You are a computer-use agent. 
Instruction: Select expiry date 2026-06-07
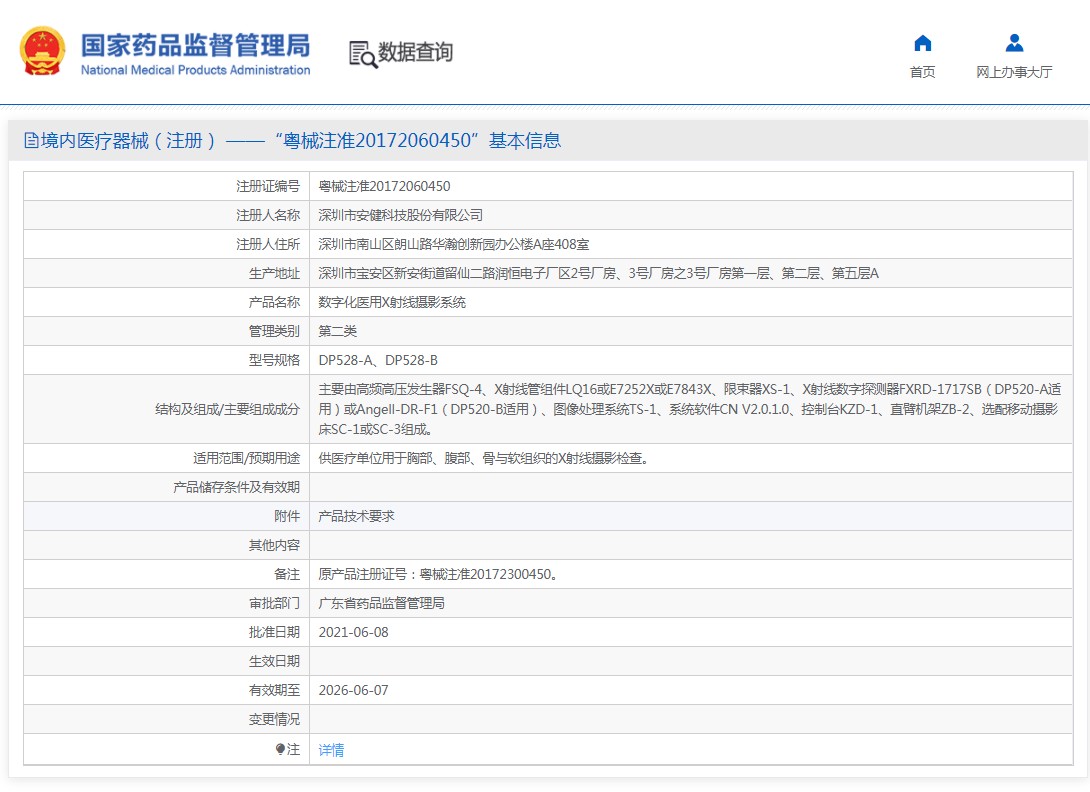tap(353, 690)
